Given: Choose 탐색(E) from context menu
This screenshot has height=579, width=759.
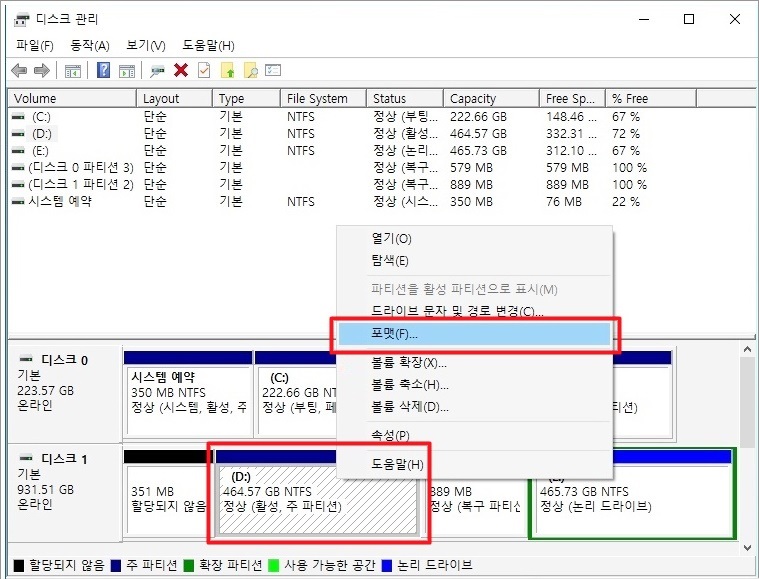Looking at the screenshot, I should point(475,261).
